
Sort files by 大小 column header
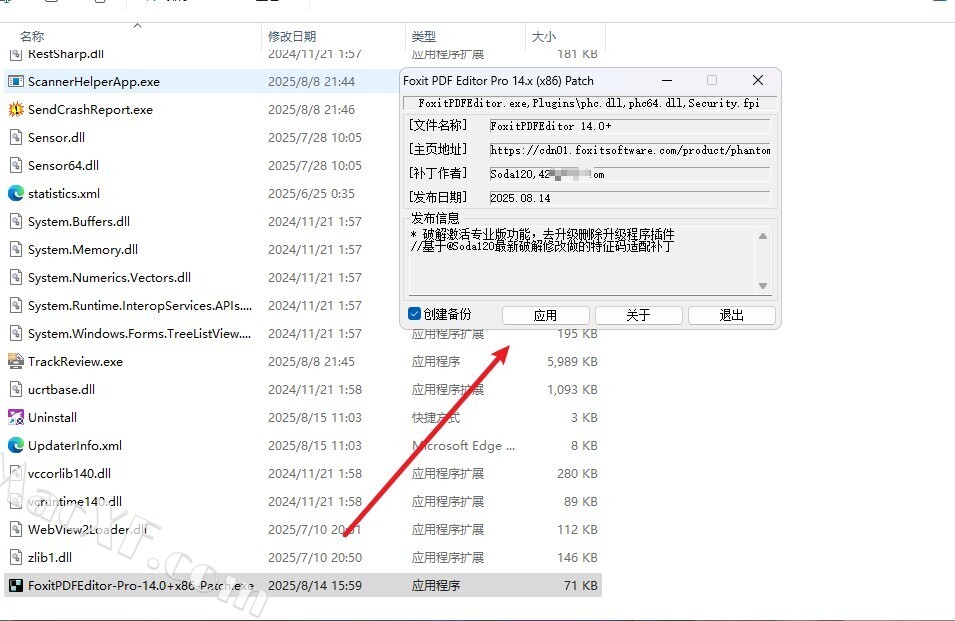544,37
